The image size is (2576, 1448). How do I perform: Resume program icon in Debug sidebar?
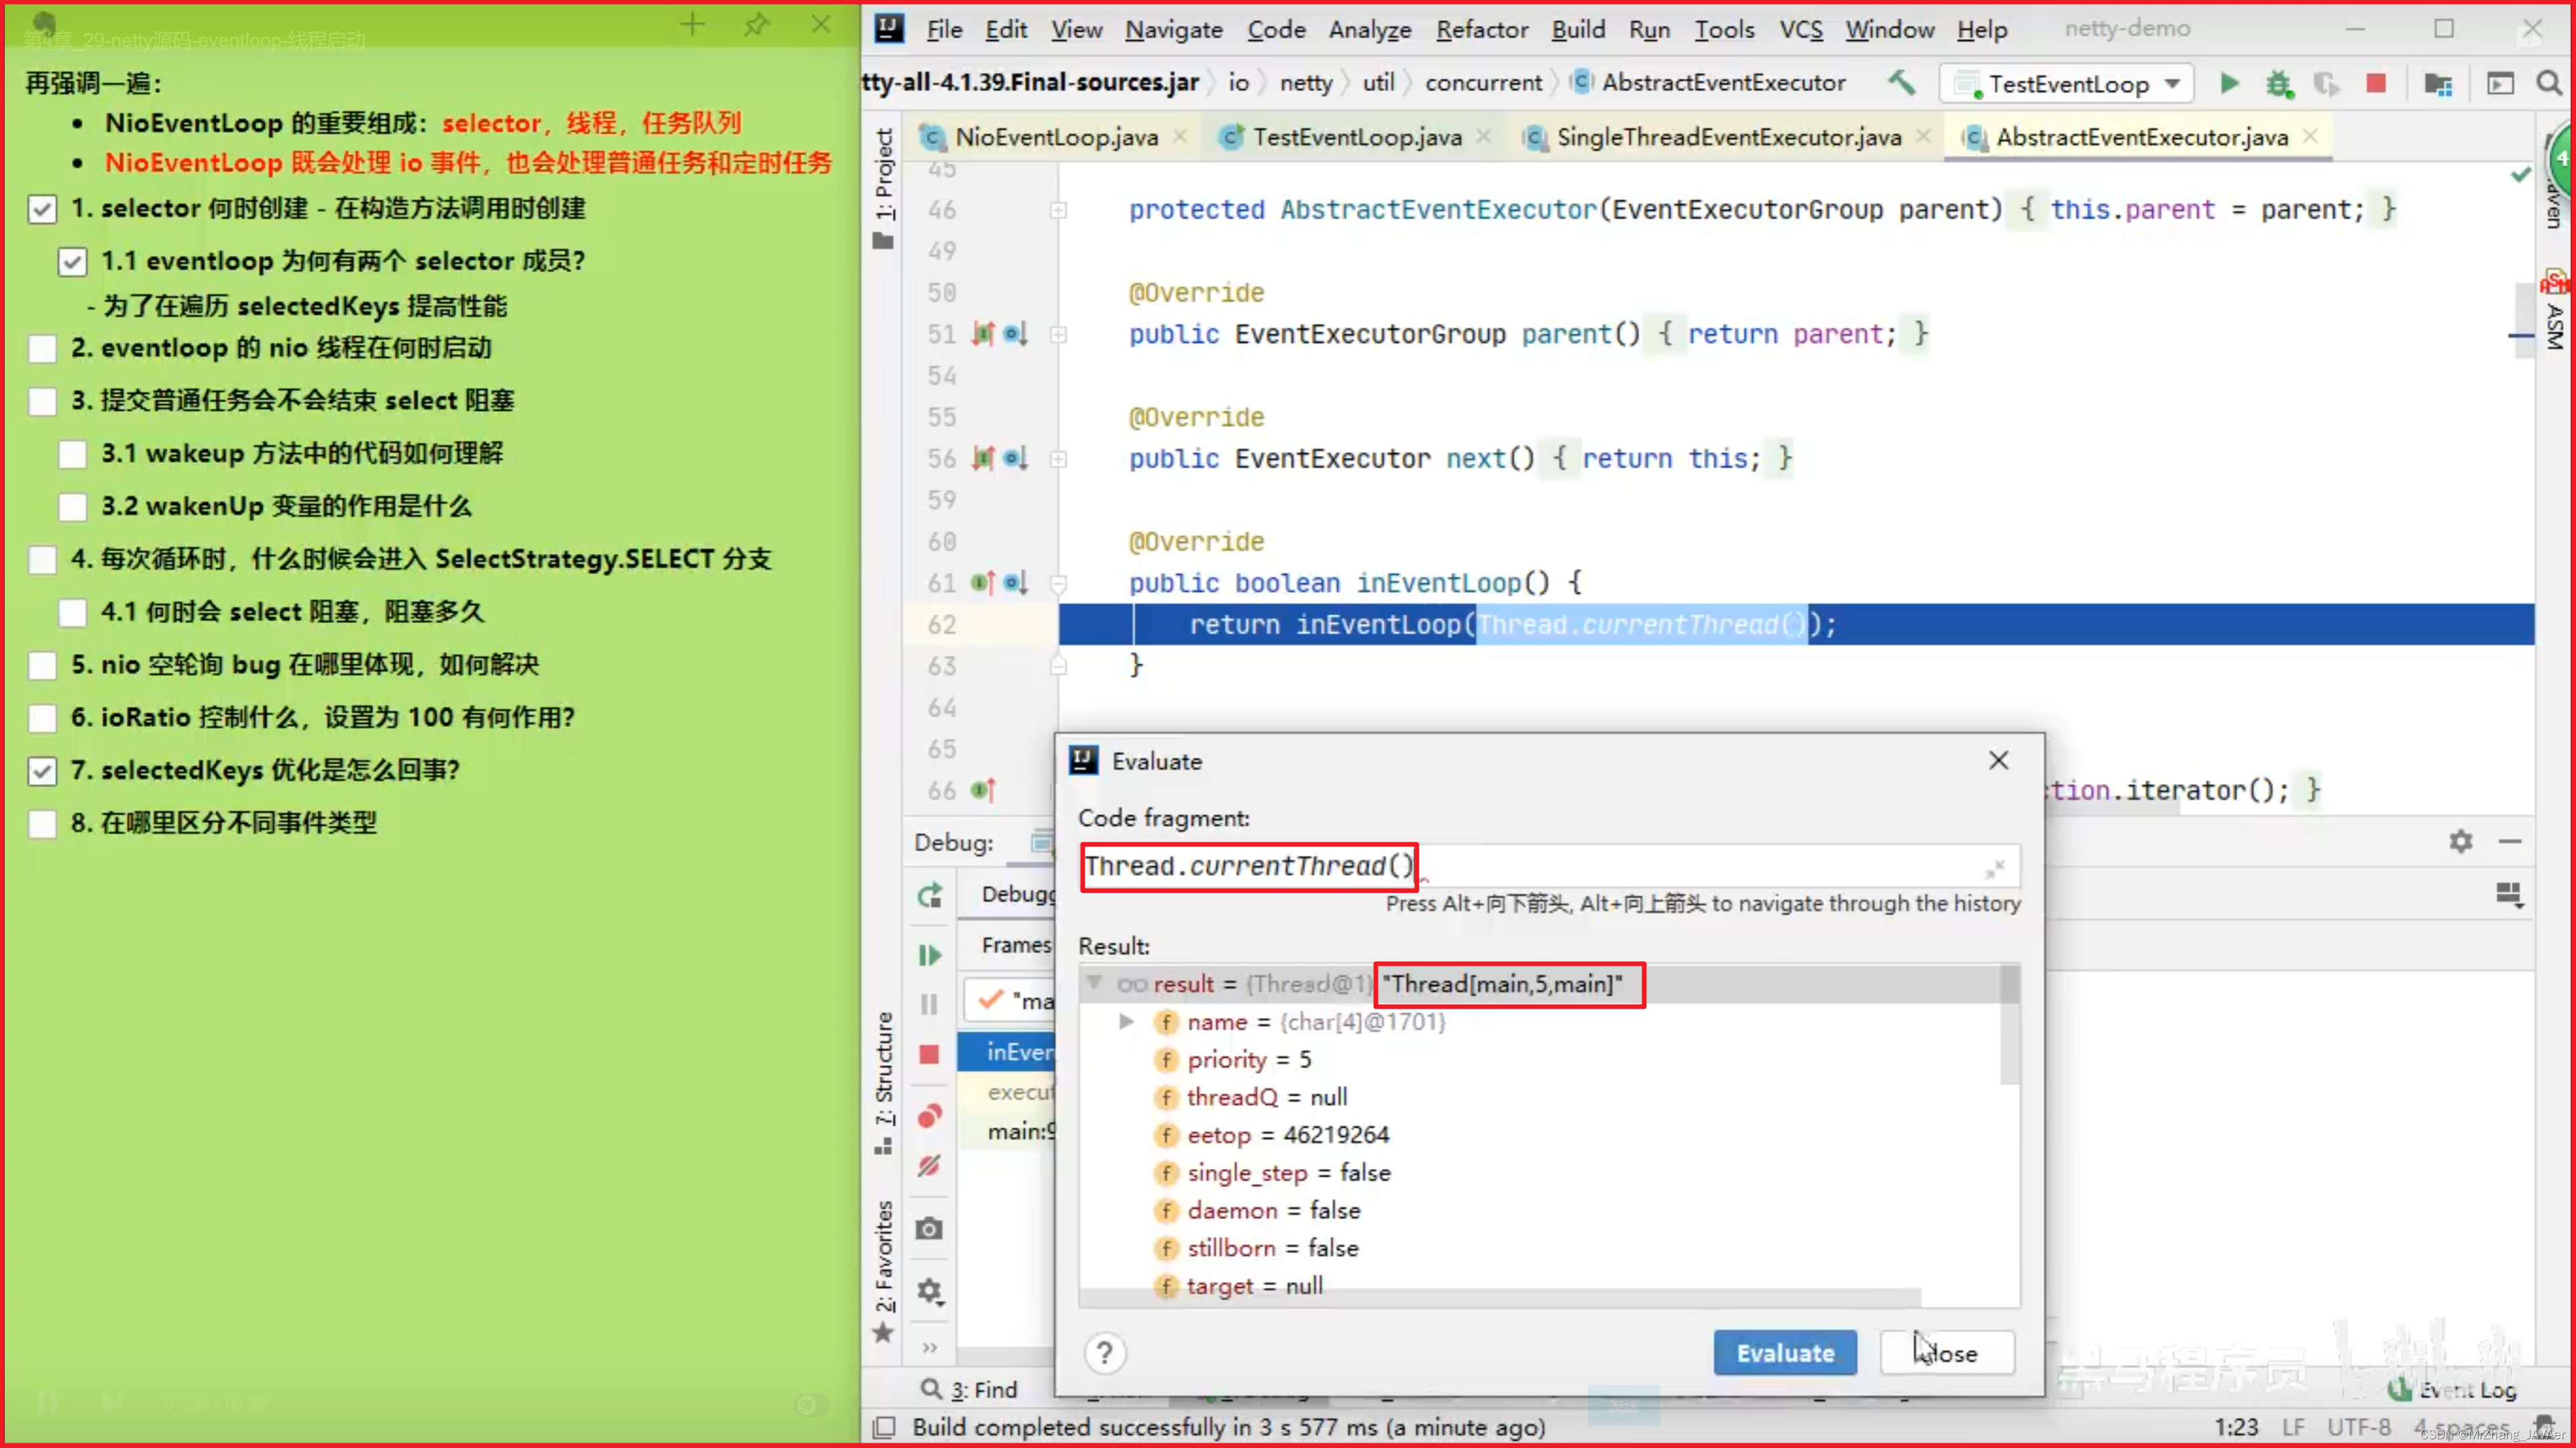(930, 955)
